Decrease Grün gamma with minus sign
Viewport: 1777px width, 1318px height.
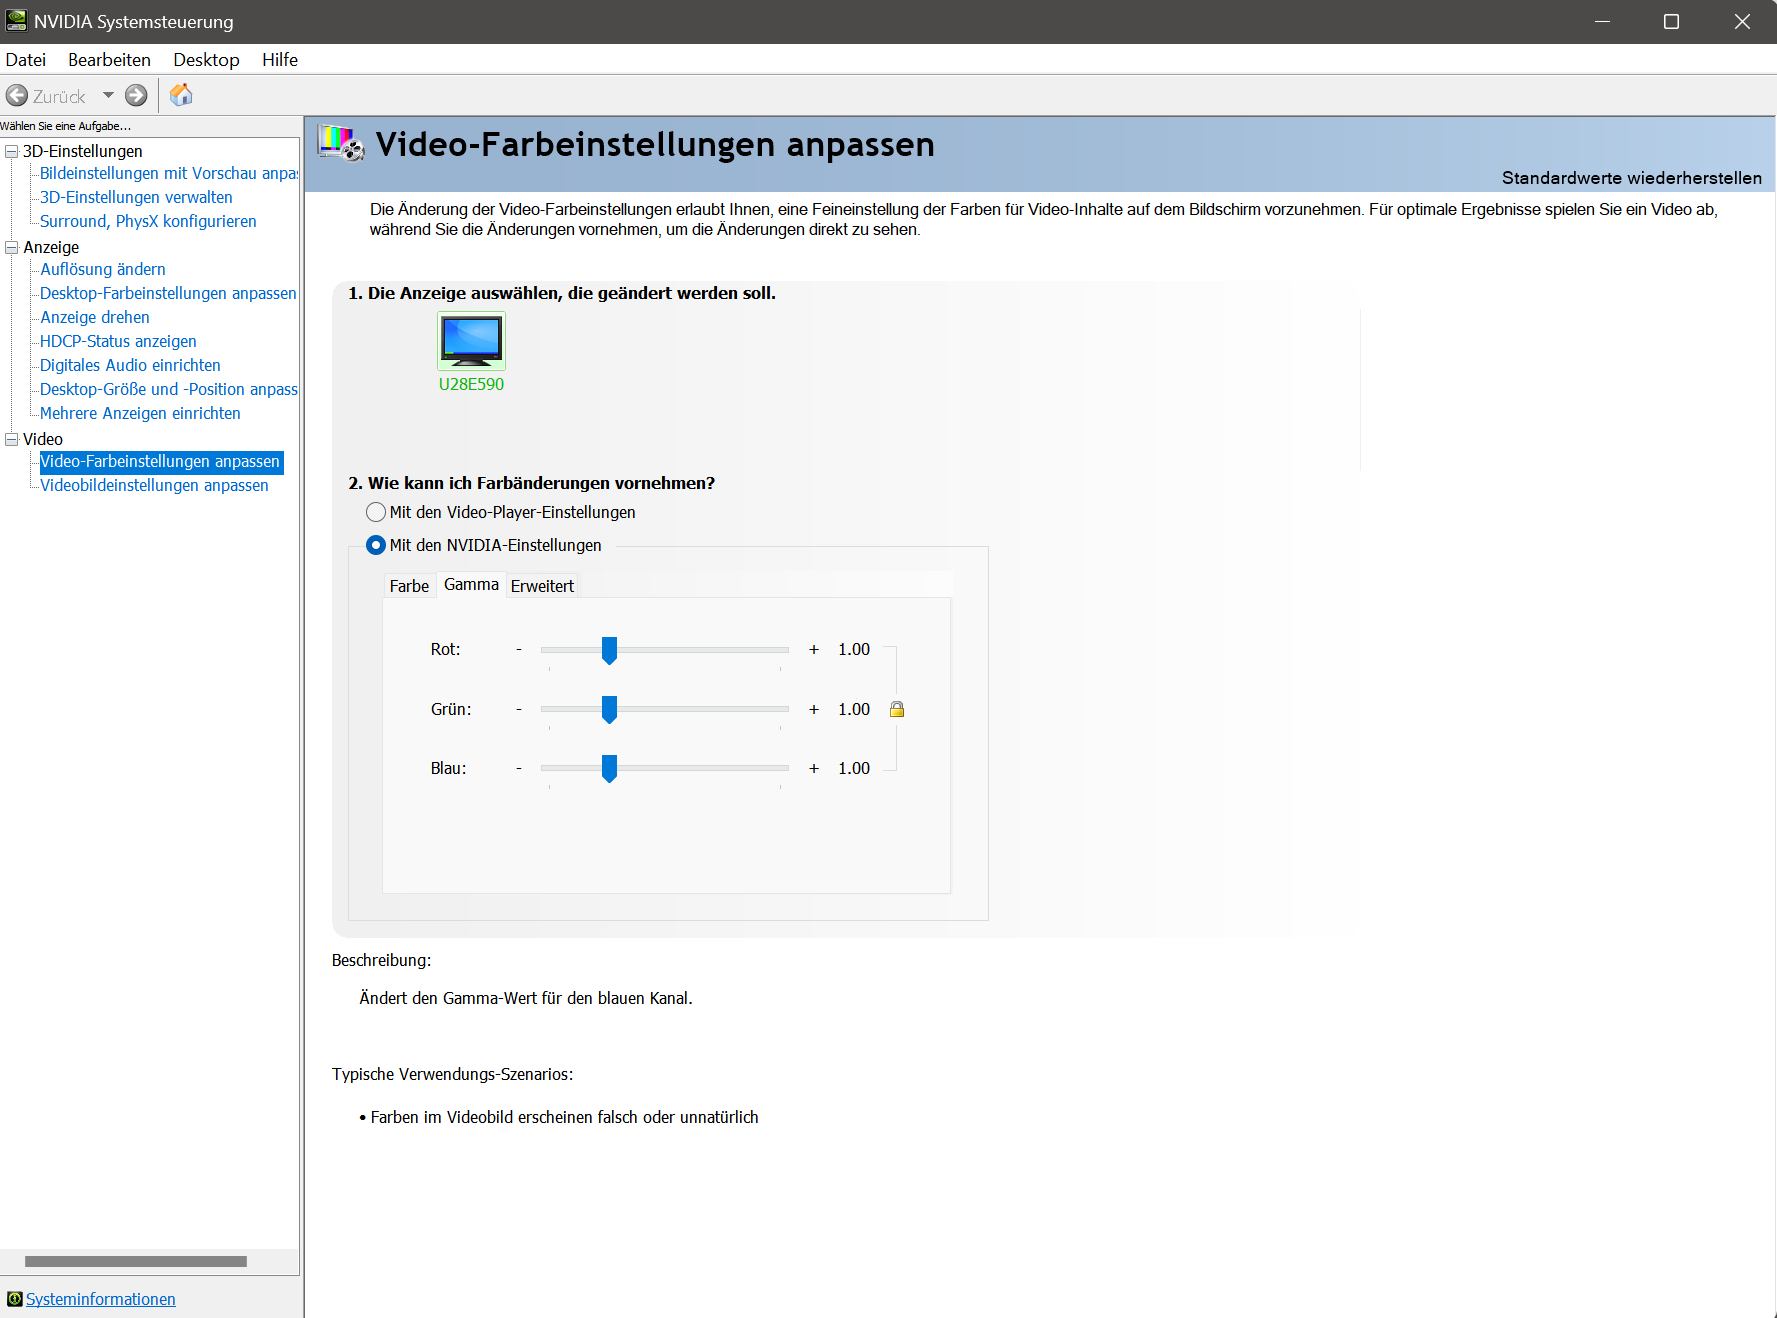point(519,710)
